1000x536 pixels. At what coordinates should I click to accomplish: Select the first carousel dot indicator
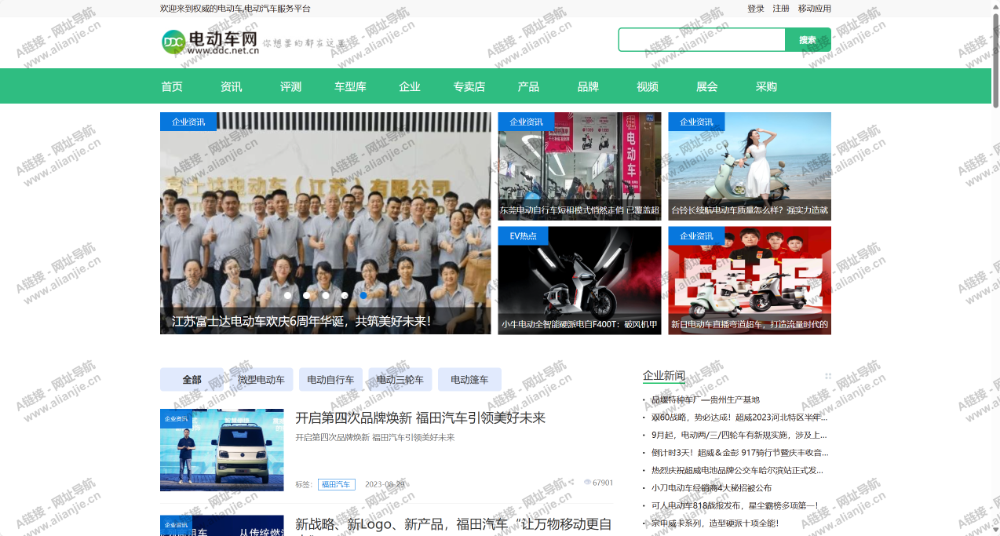[x=288, y=295]
